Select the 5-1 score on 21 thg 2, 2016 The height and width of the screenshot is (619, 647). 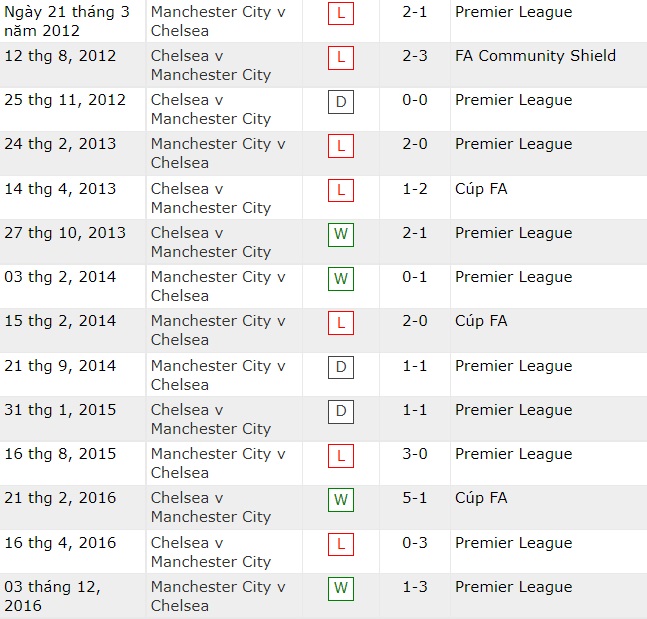pos(415,498)
